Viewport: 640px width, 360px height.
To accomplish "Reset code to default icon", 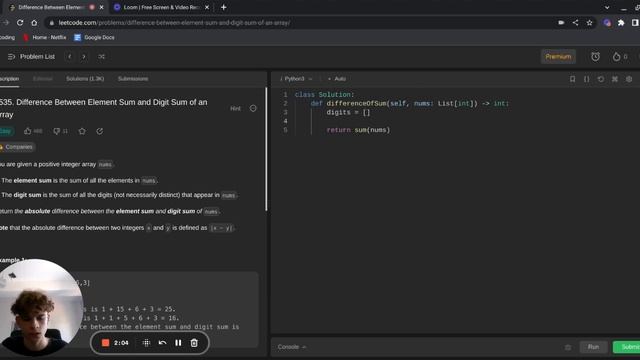I will point(601,79).
